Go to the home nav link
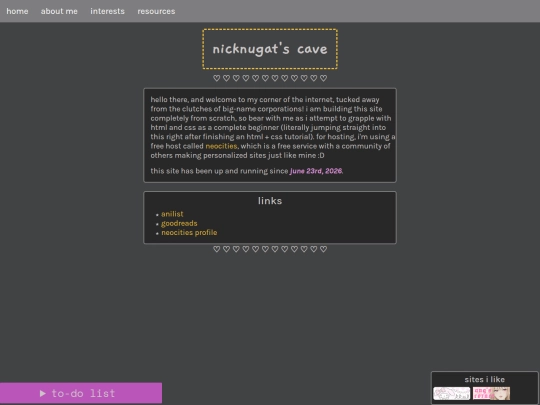540x405 pixels. [17, 11]
